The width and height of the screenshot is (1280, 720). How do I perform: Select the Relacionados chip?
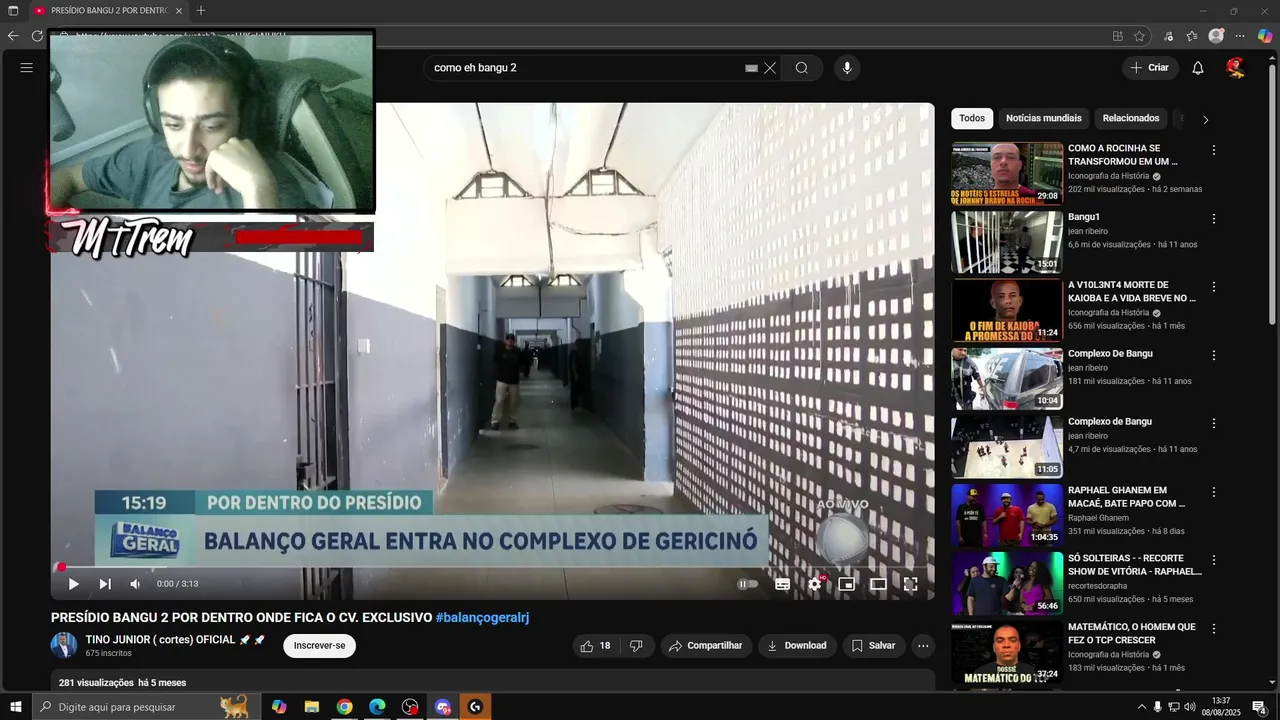coord(1131,118)
